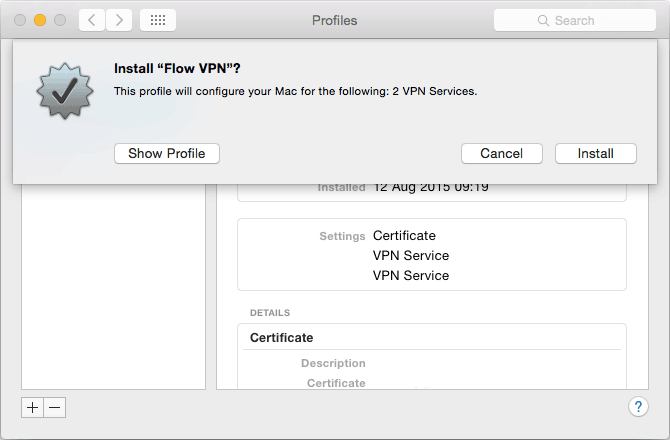Viewport: 670px width, 440px height.
Task: Install the Flow VPN profile
Action: tap(596, 153)
